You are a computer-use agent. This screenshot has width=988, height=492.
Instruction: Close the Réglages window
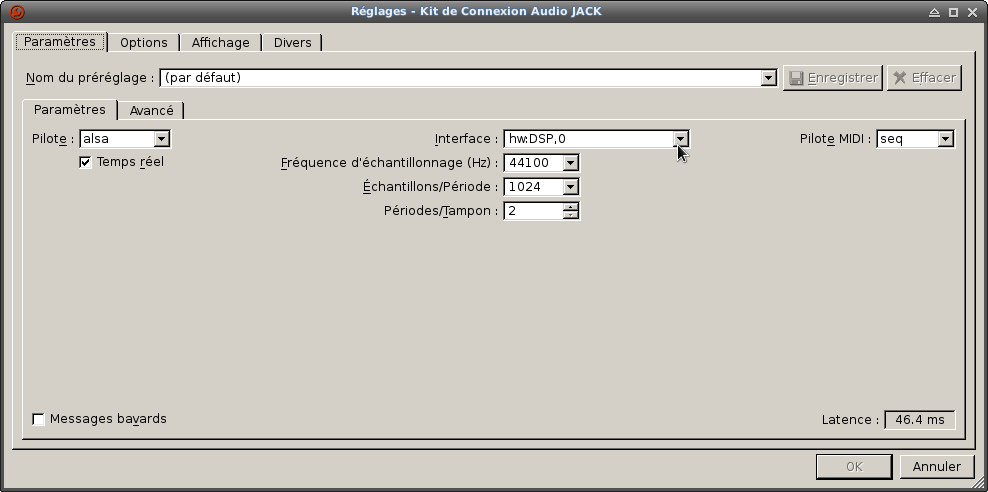click(972, 12)
